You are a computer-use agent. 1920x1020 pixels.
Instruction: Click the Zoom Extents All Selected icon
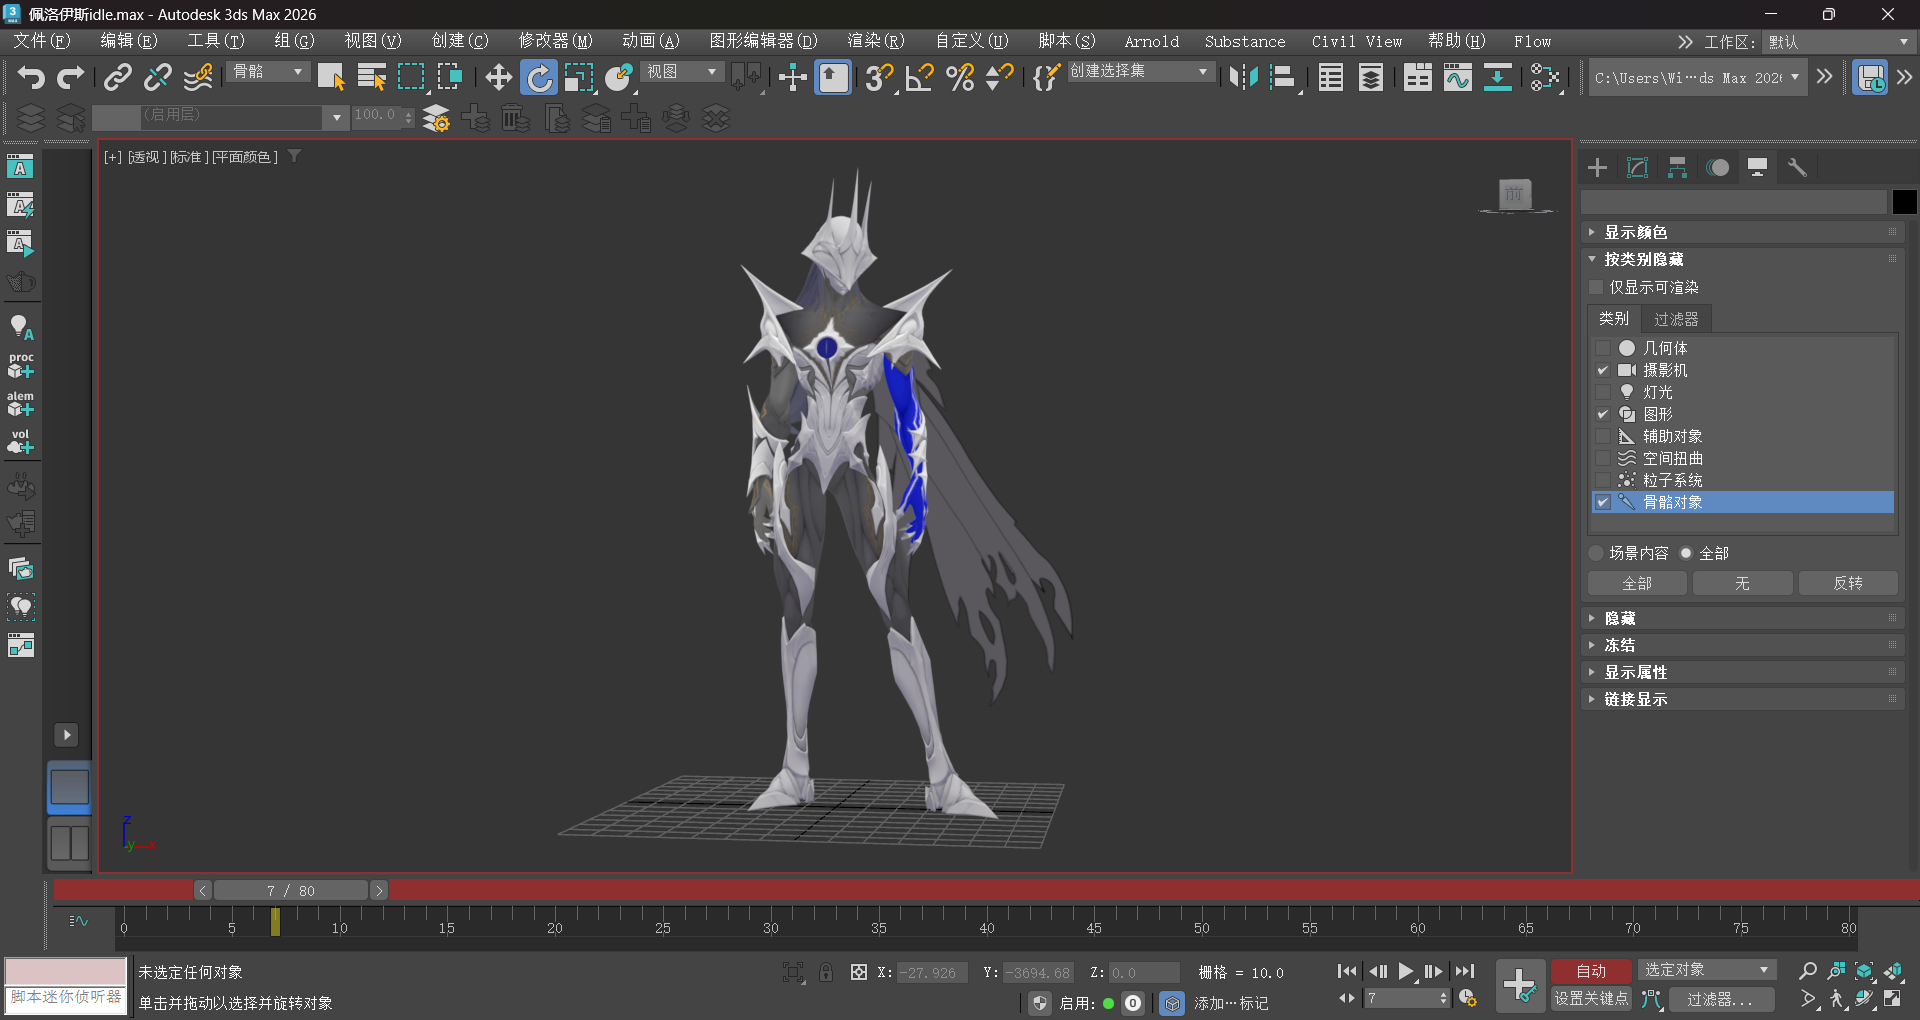coord(1893,971)
